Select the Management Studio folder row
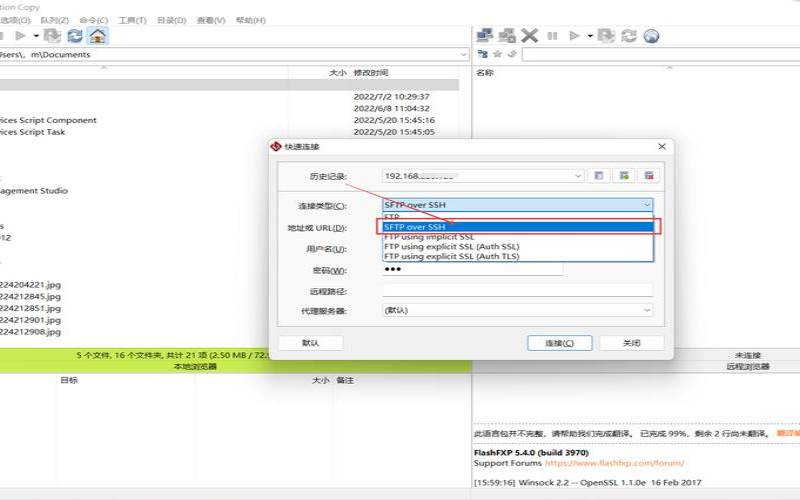 point(34,191)
